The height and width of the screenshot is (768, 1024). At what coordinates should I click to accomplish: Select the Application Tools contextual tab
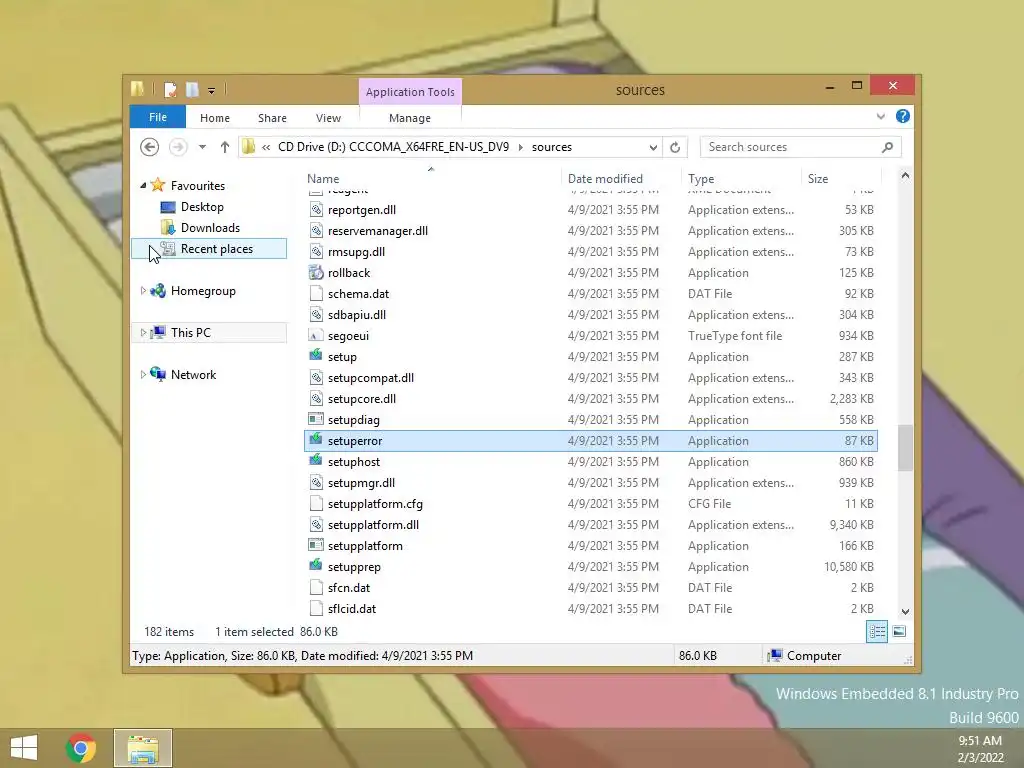coord(410,92)
